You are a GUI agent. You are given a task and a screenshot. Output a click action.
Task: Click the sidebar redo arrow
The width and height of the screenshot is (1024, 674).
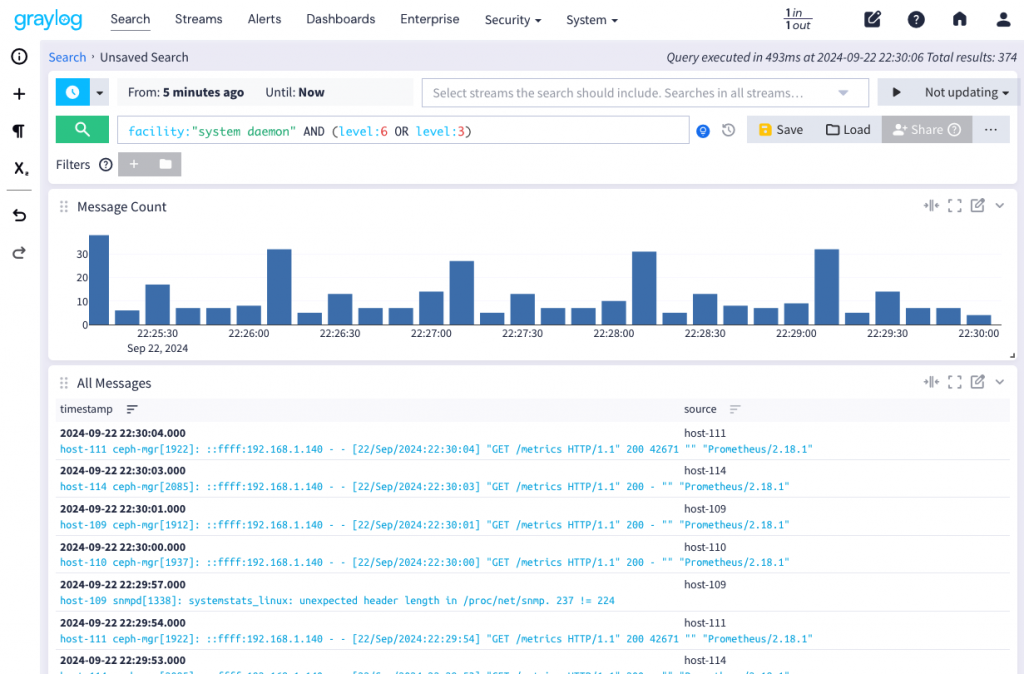click(20, 253)
